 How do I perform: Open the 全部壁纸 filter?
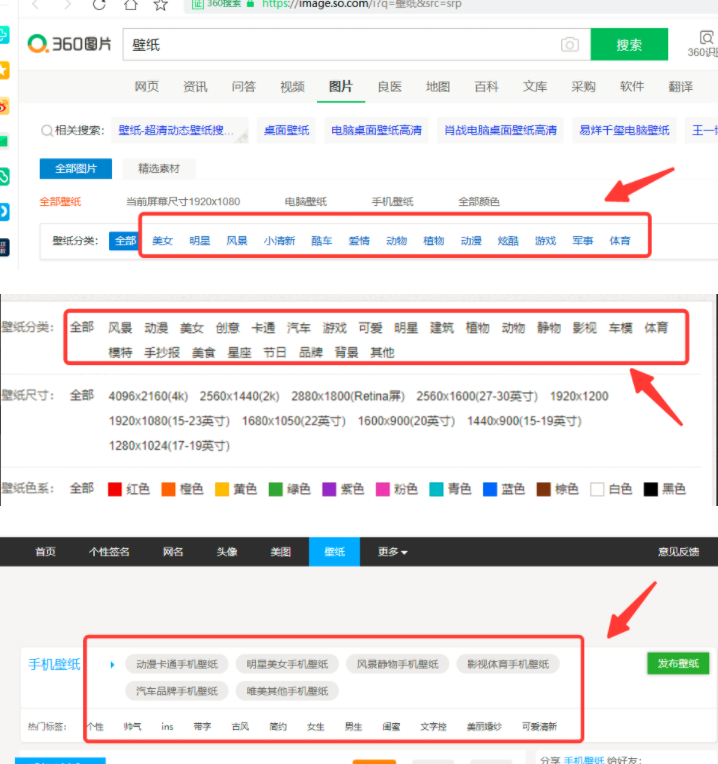coord(60,202)
